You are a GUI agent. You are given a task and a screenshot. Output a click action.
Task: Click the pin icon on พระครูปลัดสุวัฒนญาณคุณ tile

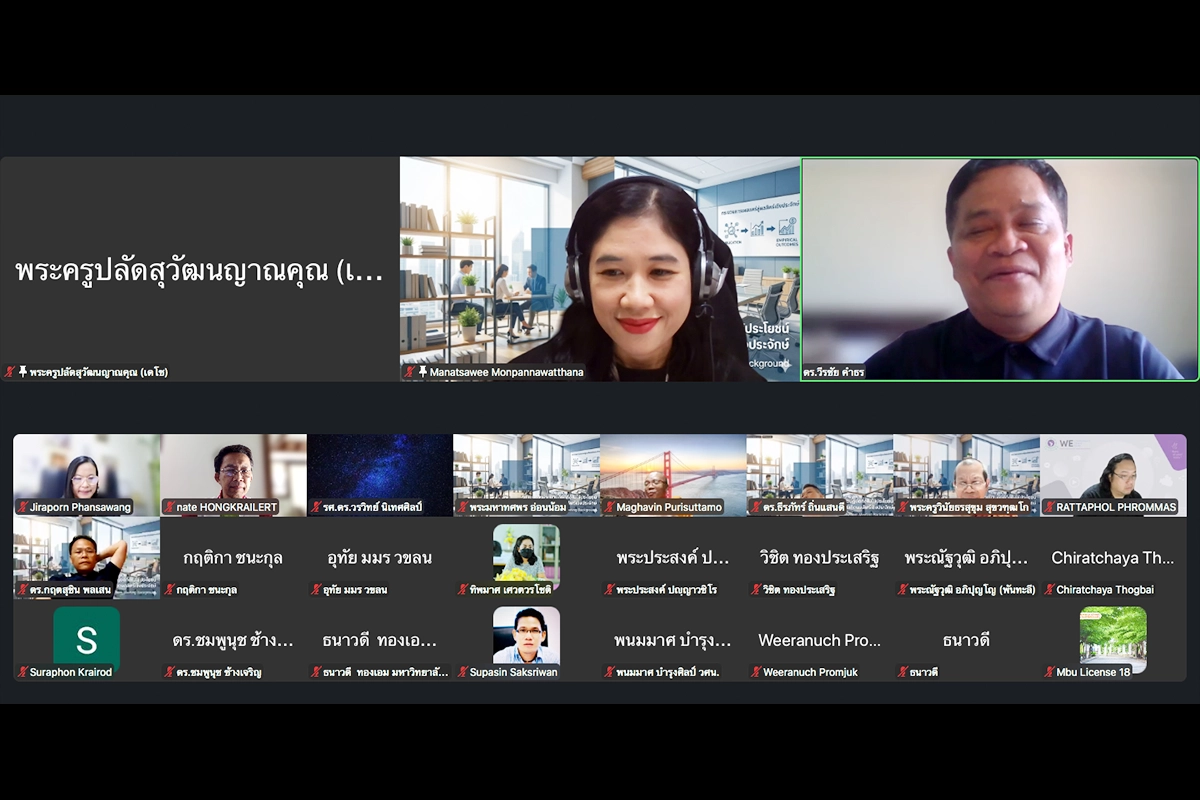pos(22,372)
